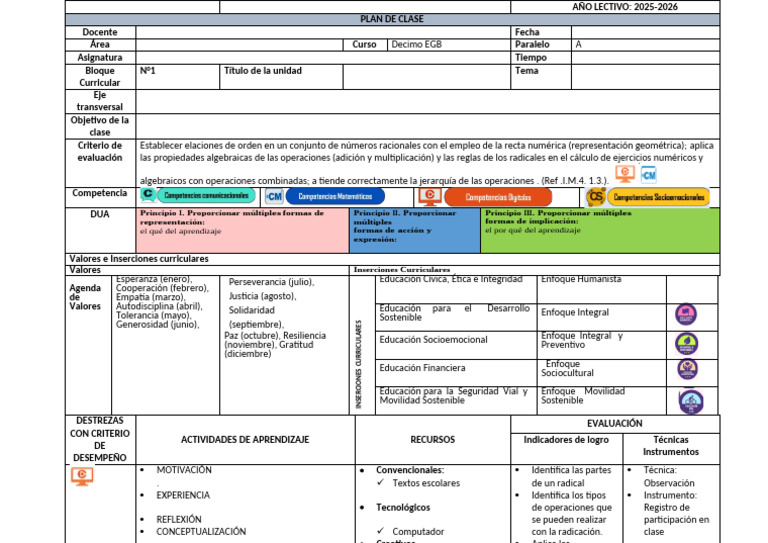Click the vertical INSERCIONES CURRICULARES label
768x543 pixels.
359,364
